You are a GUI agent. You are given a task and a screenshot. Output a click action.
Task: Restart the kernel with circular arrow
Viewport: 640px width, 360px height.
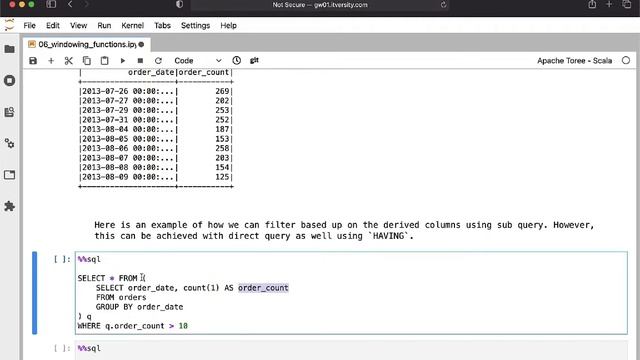[x=158, y=61]
